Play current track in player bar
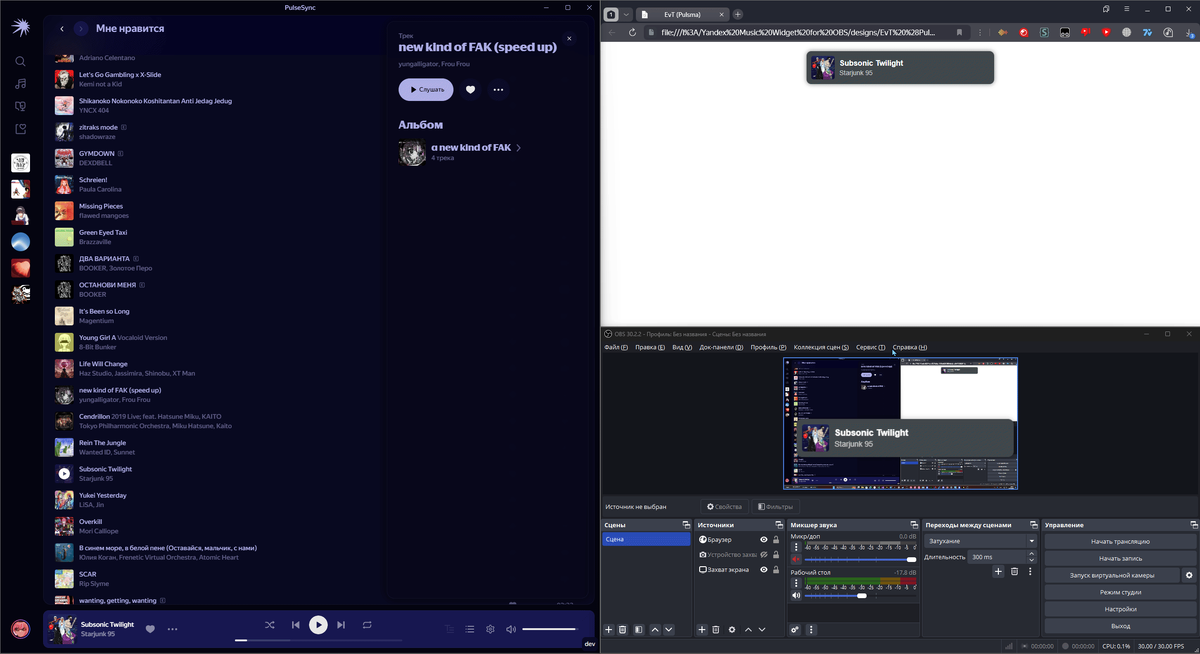1200x654 pixels. point(318,625)
